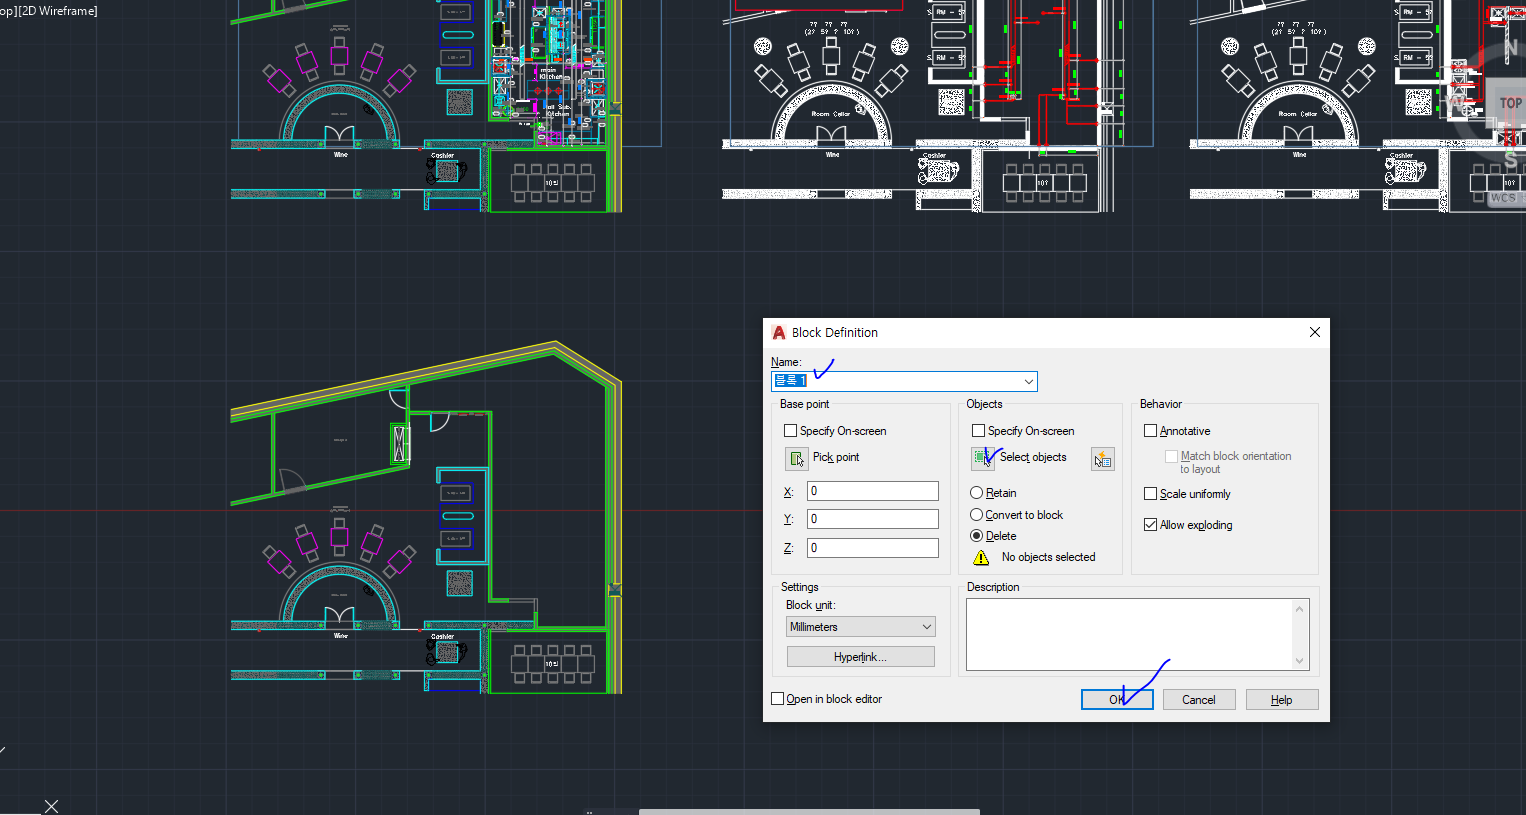Click the Pick point icon button
Viewport: 1526px width, 815px height.
point(797,459)
